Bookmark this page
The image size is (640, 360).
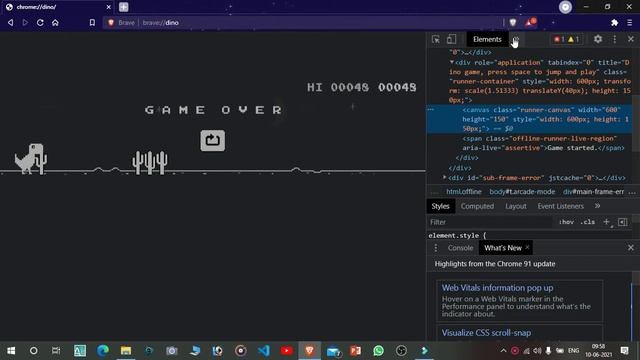92,22
